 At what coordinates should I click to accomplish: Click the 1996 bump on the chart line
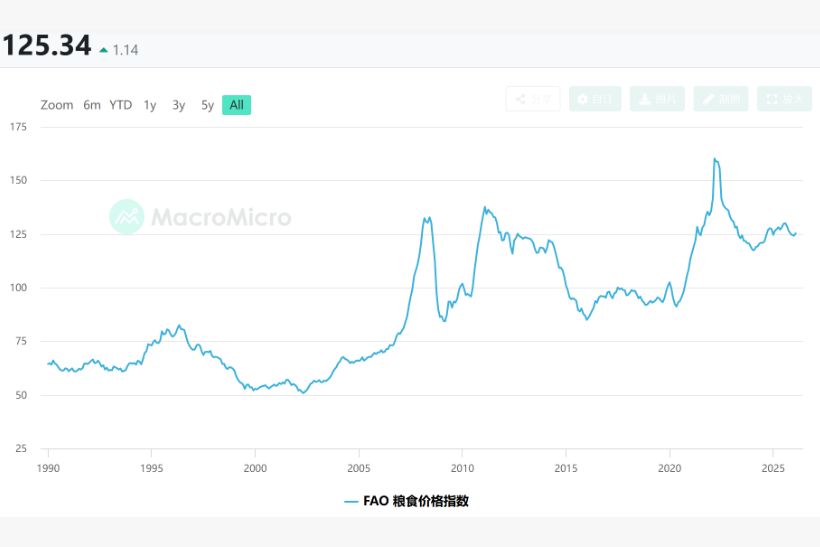[179, 326]
